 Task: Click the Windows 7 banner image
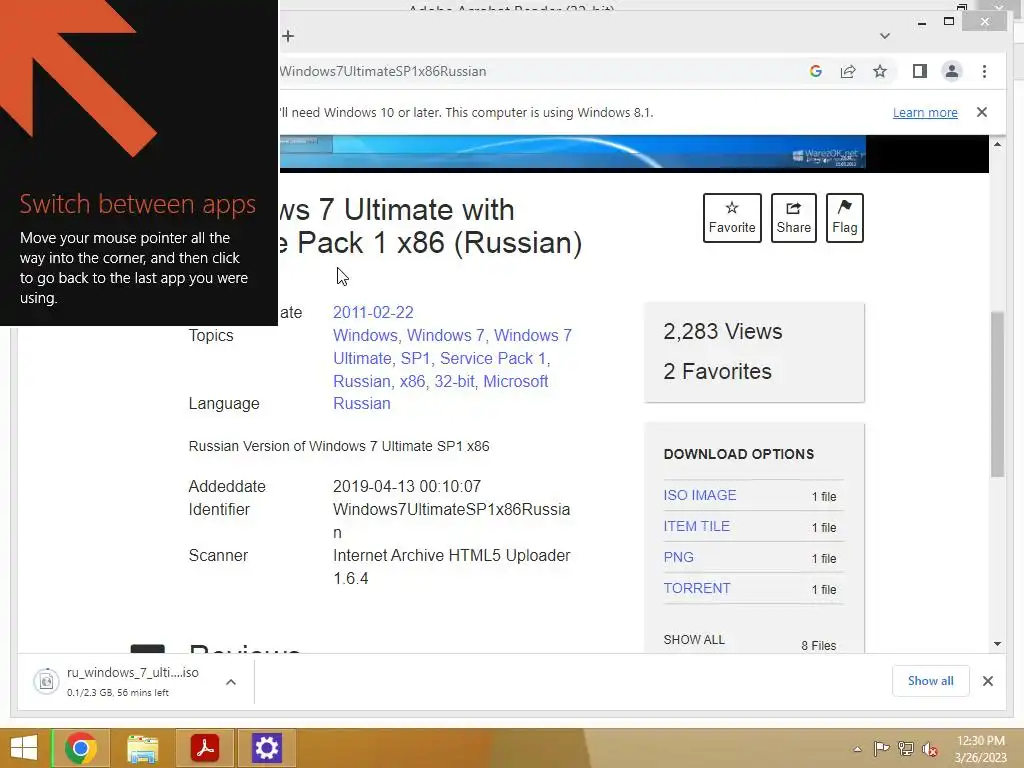click(x=572, y=153)
